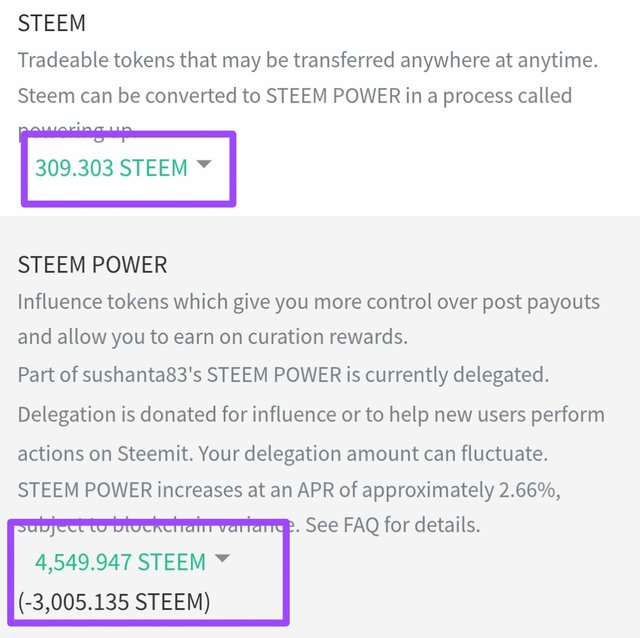Expand the 4,549.947 STEEM balance menu

[x=120, y=562]
